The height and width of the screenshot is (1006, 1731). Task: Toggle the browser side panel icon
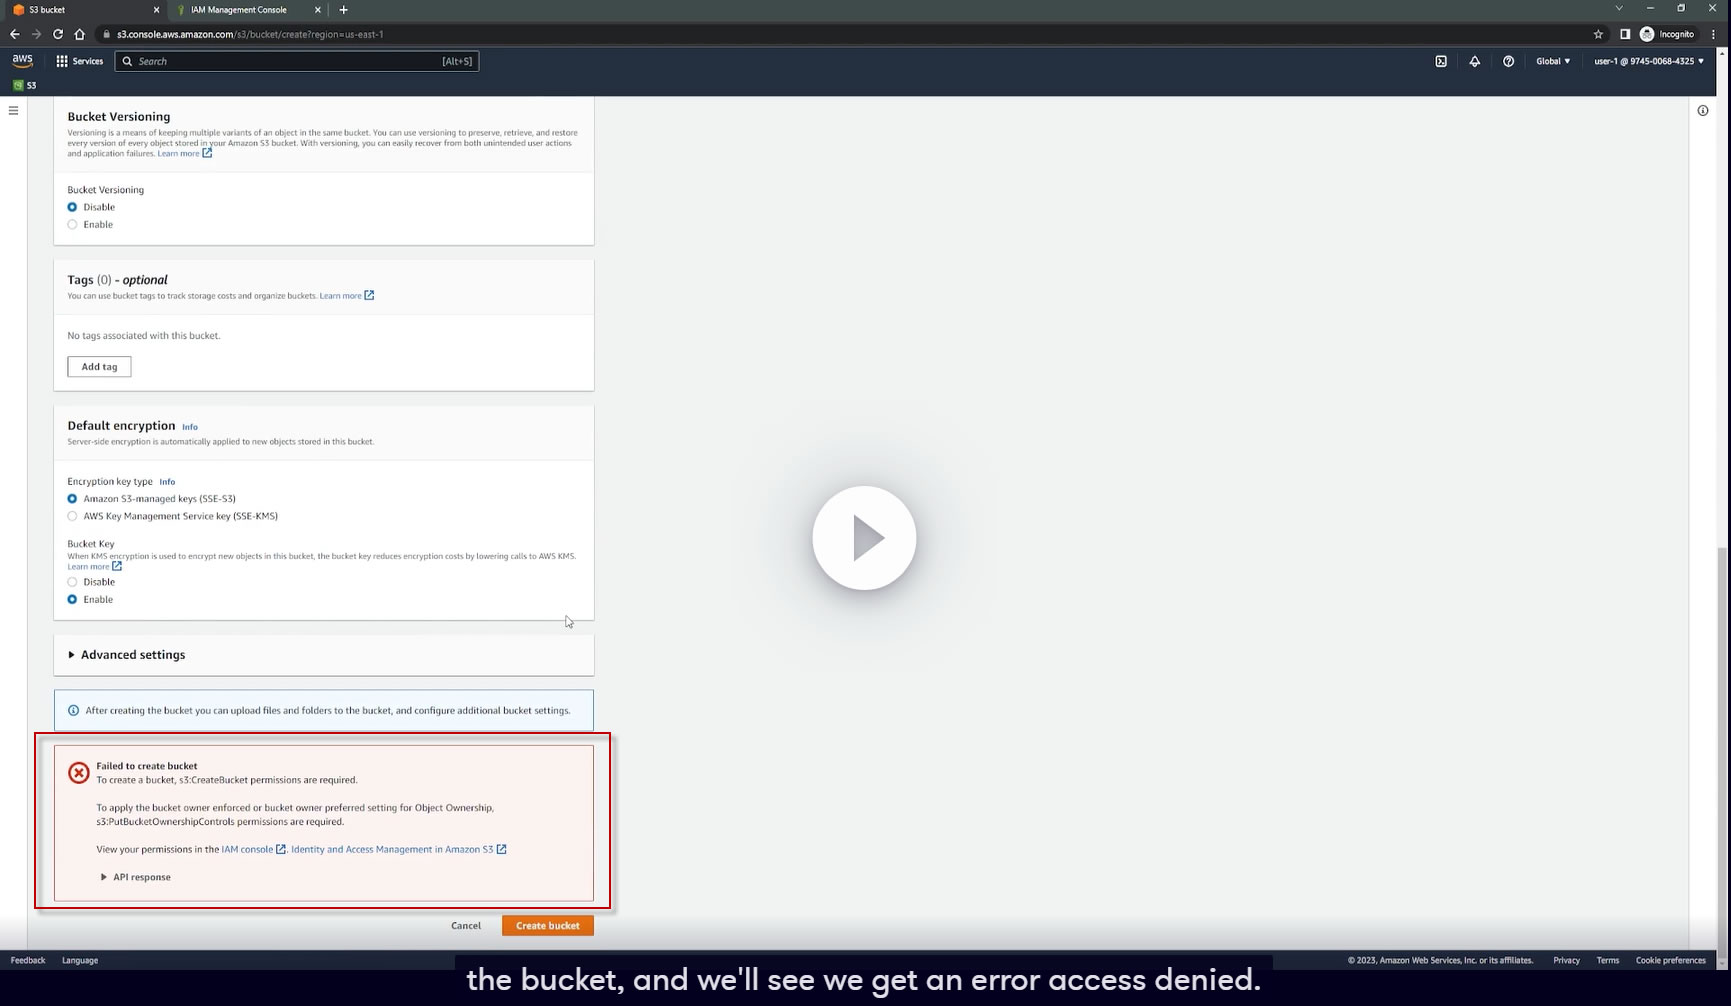(x=1625, y=34)
